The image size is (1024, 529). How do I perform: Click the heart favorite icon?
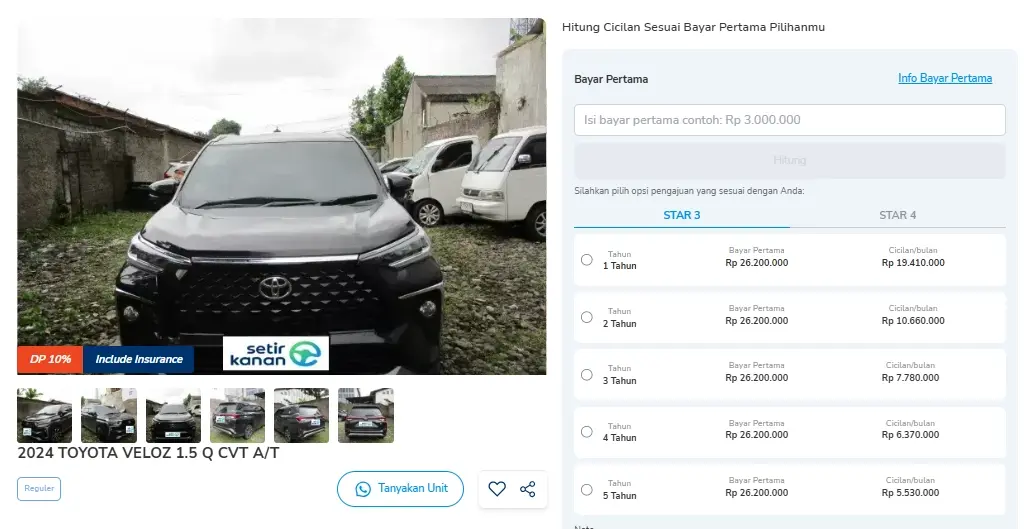coord(497,489)
